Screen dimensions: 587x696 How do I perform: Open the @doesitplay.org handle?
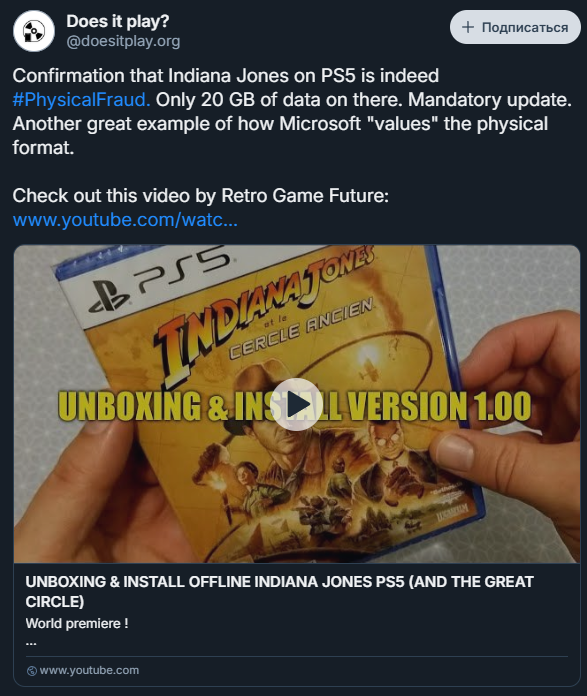coord(123,41)
